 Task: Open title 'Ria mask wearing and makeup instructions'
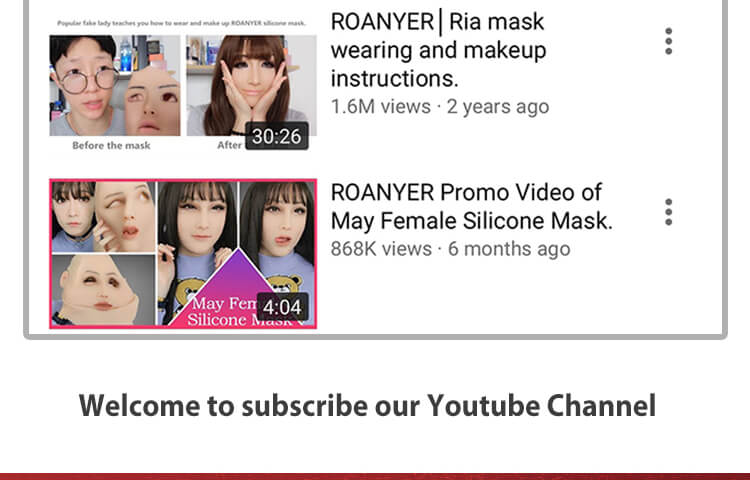(x=438, y=50)
